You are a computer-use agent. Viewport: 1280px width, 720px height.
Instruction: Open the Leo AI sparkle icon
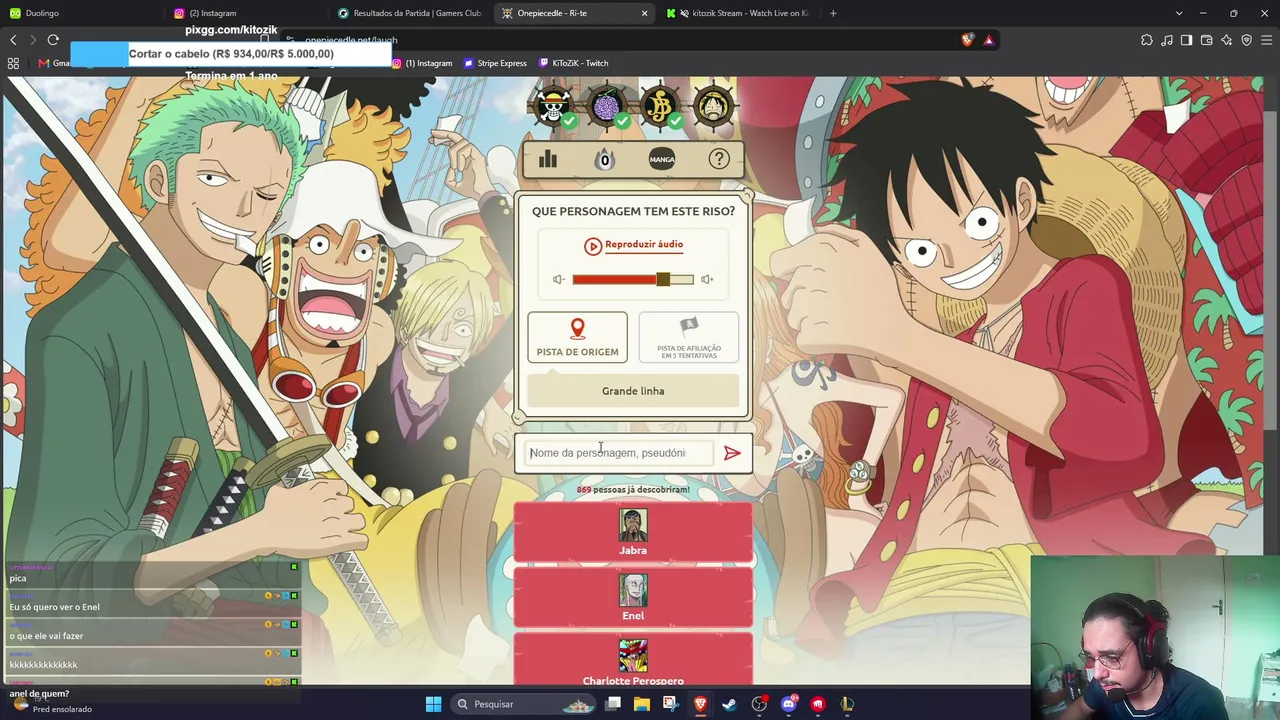[1227, 40]
